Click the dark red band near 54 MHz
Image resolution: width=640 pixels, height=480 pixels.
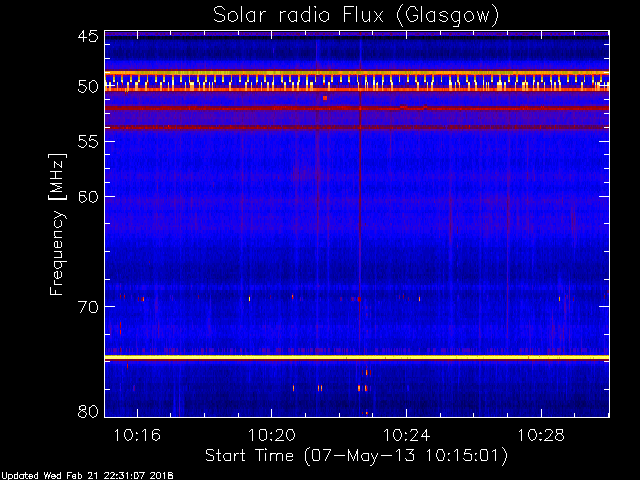point(356,128)
